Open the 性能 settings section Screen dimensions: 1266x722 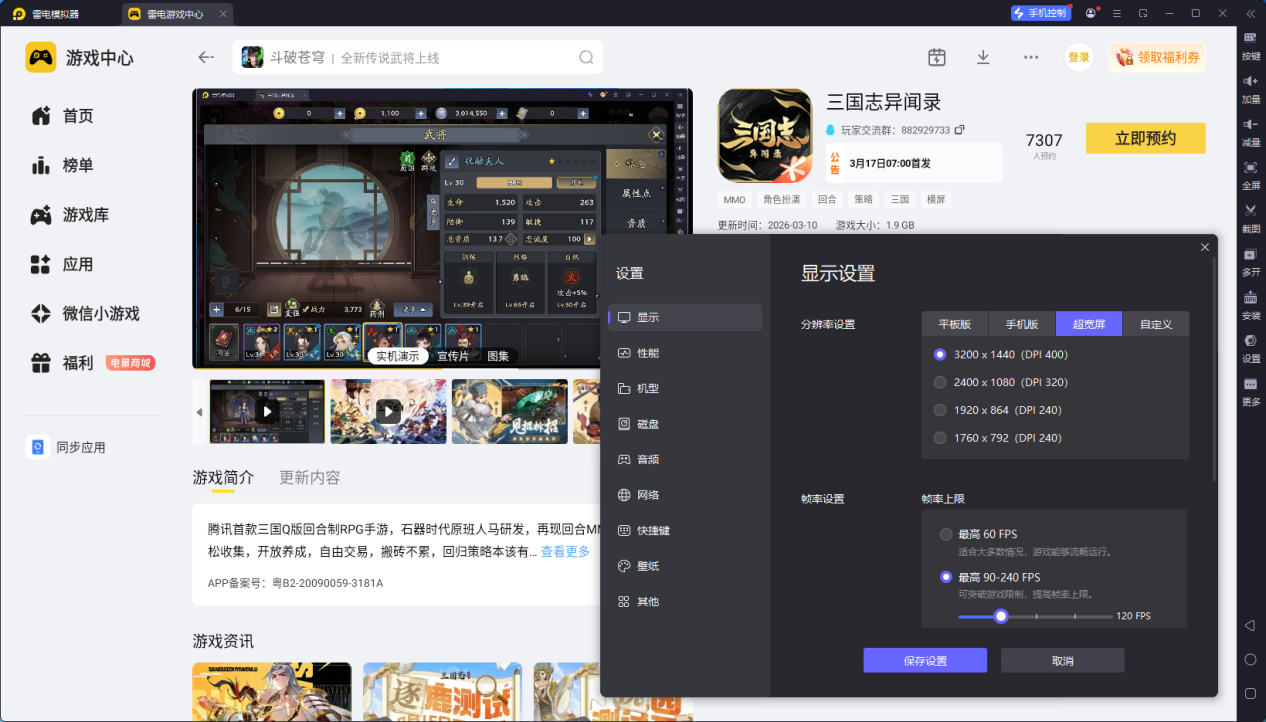click(648, 353)
